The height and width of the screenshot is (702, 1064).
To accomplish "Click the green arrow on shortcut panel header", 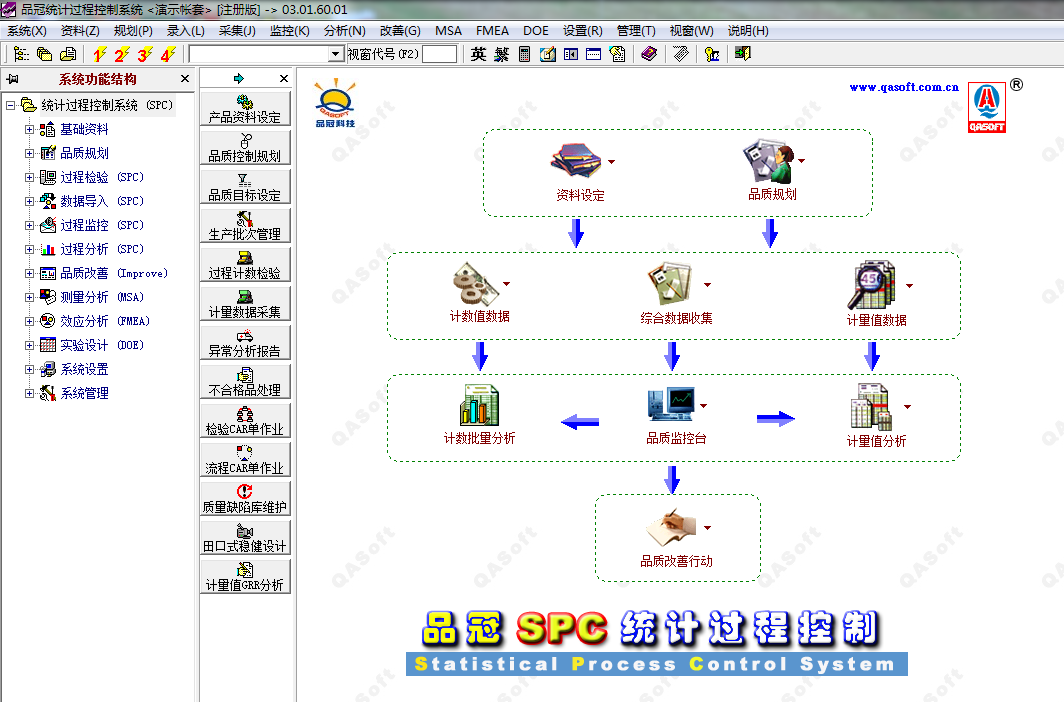I will coord(238,79).
